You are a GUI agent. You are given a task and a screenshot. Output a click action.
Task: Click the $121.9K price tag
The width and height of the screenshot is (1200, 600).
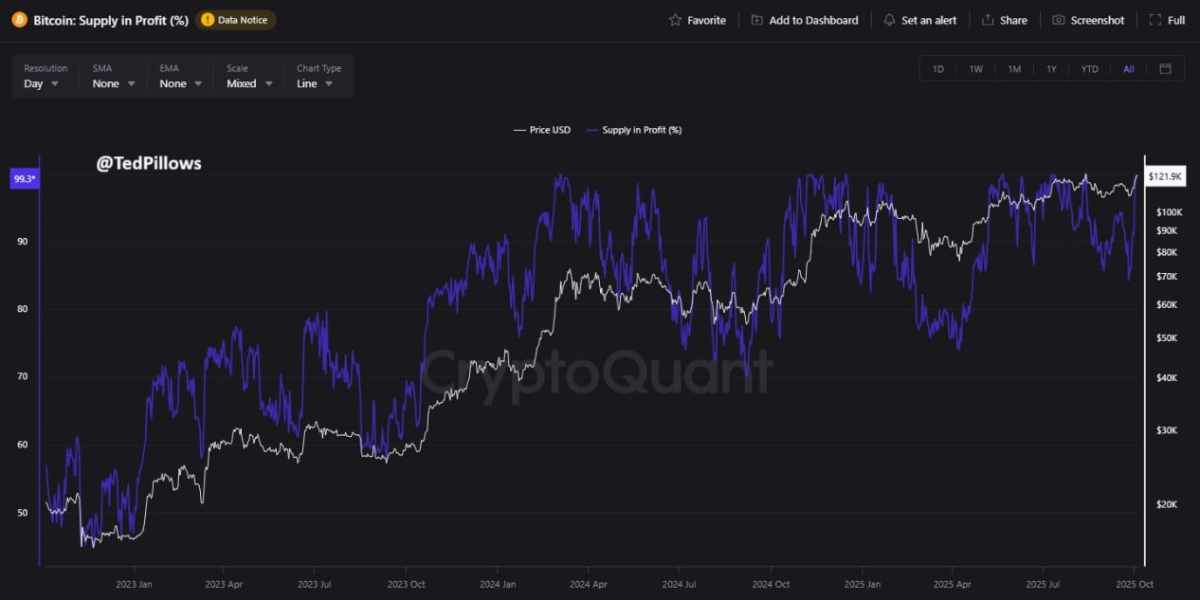click(x=1166, y=177)
